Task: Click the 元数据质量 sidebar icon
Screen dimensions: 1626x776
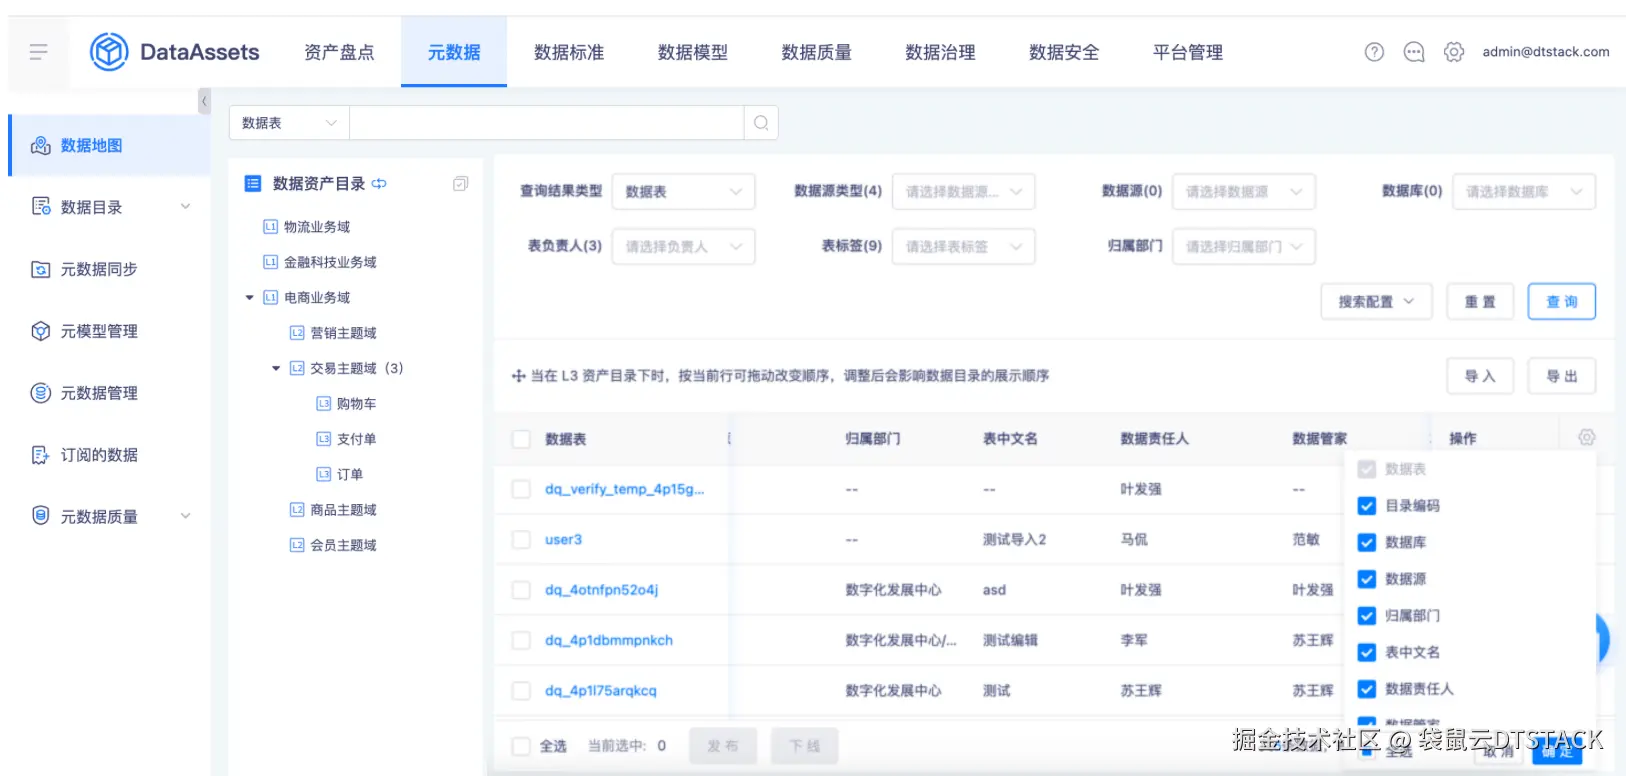Action: (41, 516)
